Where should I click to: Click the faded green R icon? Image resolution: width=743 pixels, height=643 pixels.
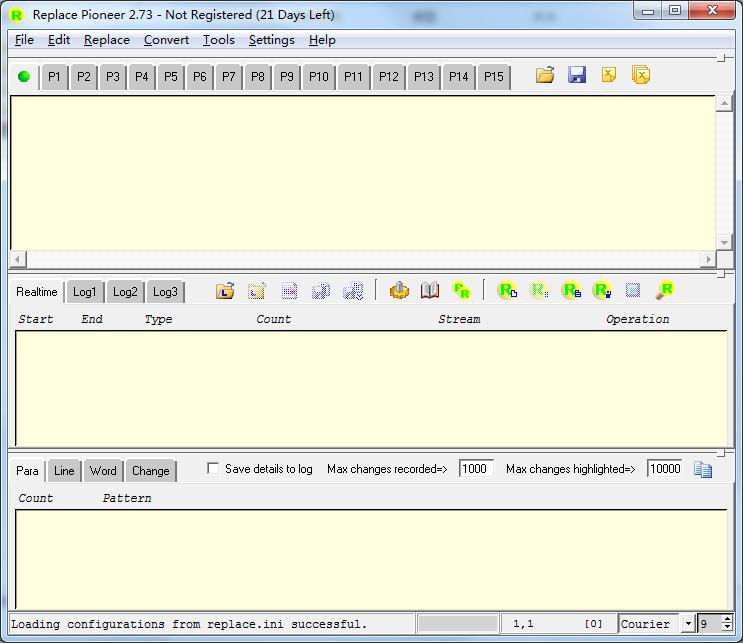pos(539,290)
